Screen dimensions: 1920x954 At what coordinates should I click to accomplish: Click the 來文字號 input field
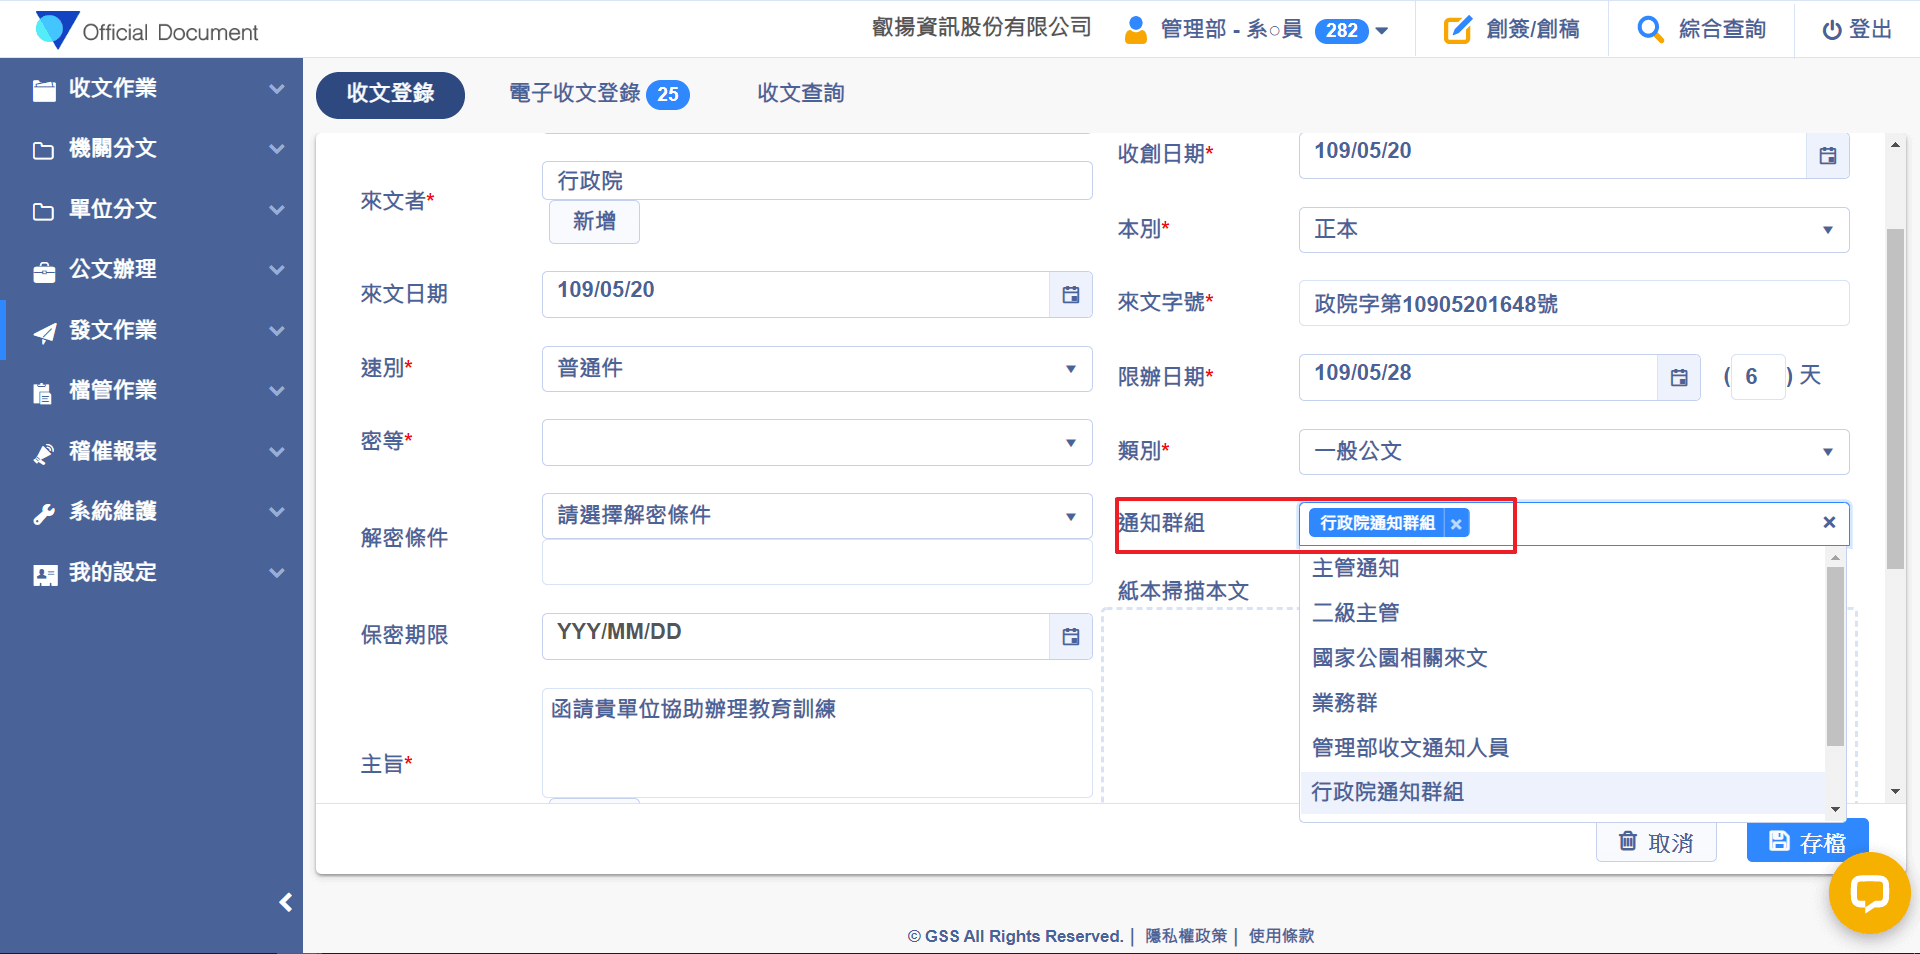[x=1573, y=304]
